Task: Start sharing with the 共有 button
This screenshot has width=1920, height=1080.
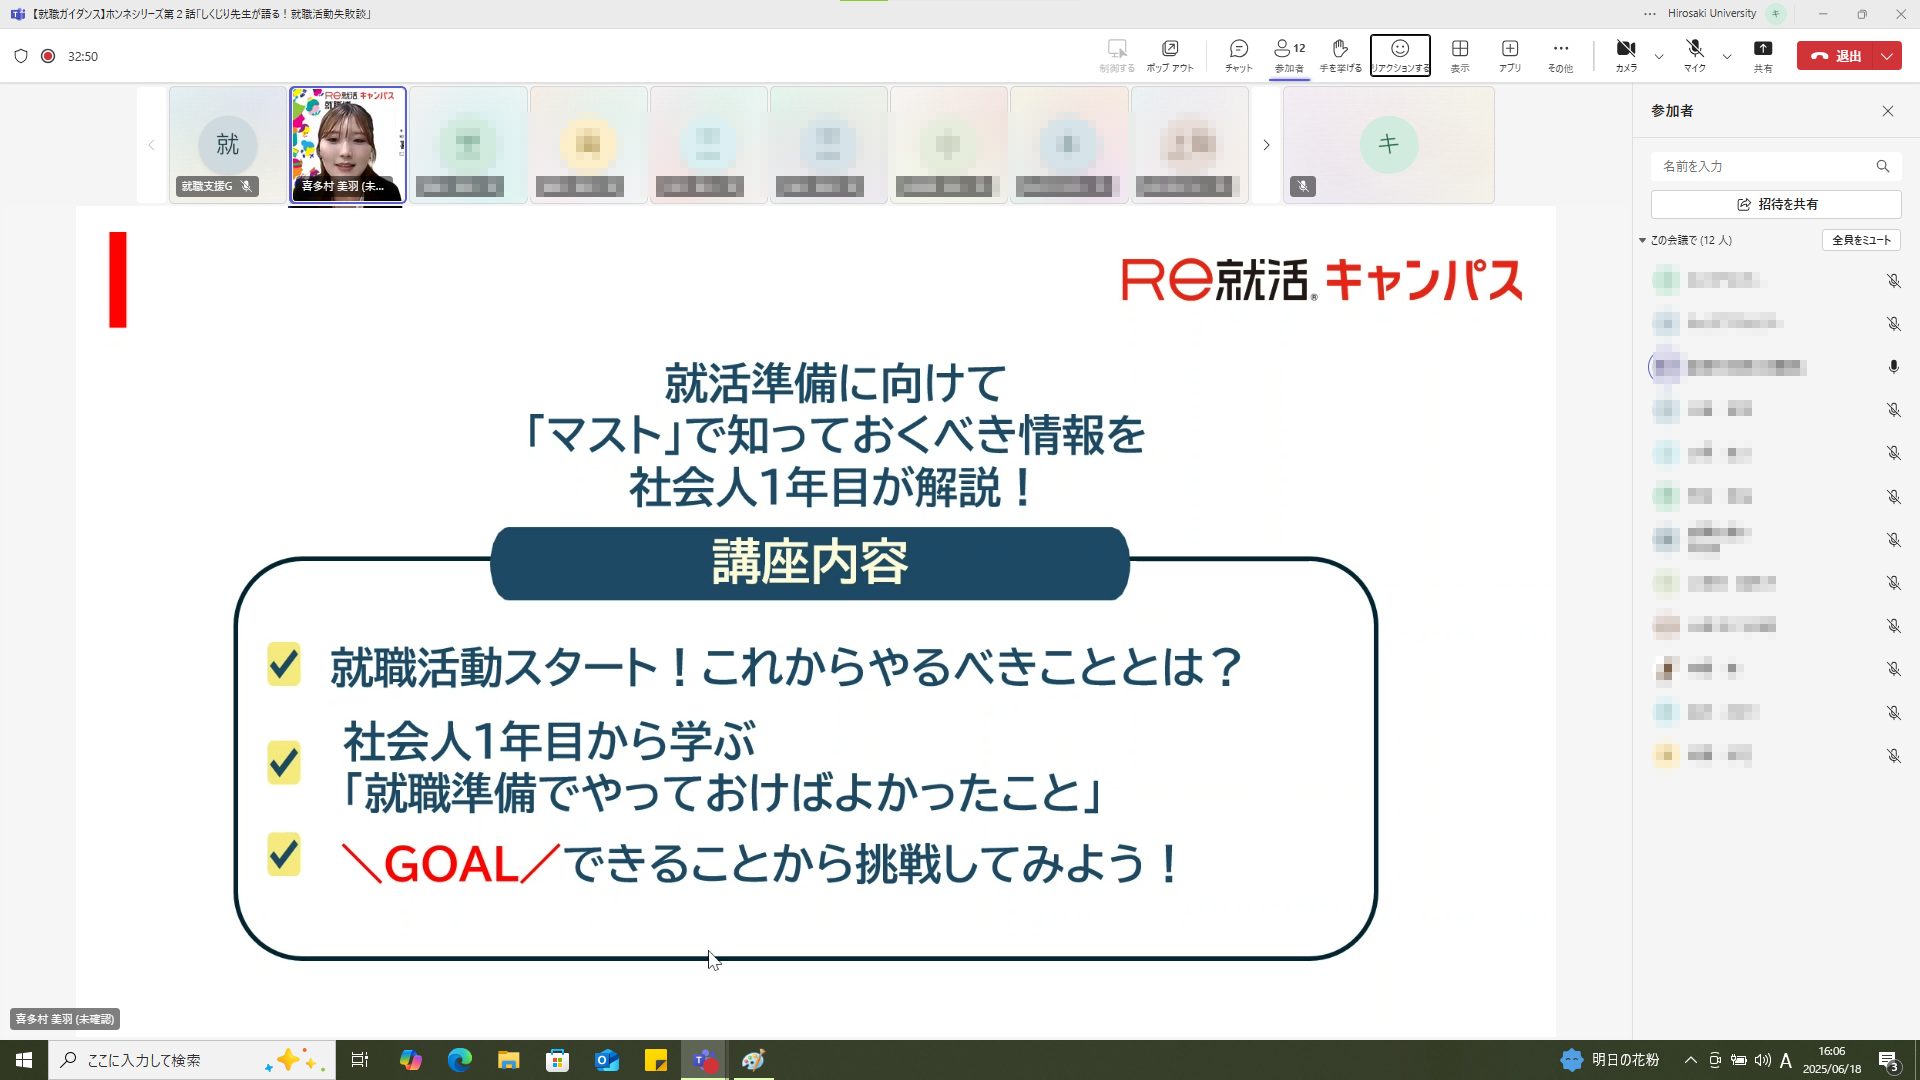Action: coord(1763,56)
